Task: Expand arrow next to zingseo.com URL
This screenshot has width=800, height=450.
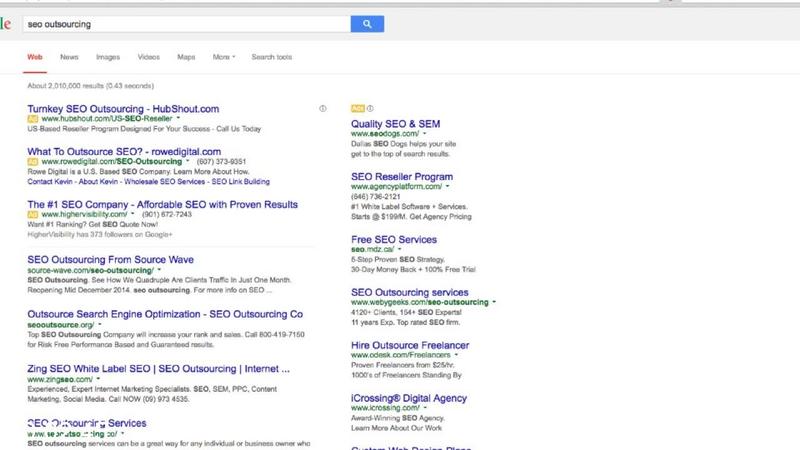Action: (98, 379)
